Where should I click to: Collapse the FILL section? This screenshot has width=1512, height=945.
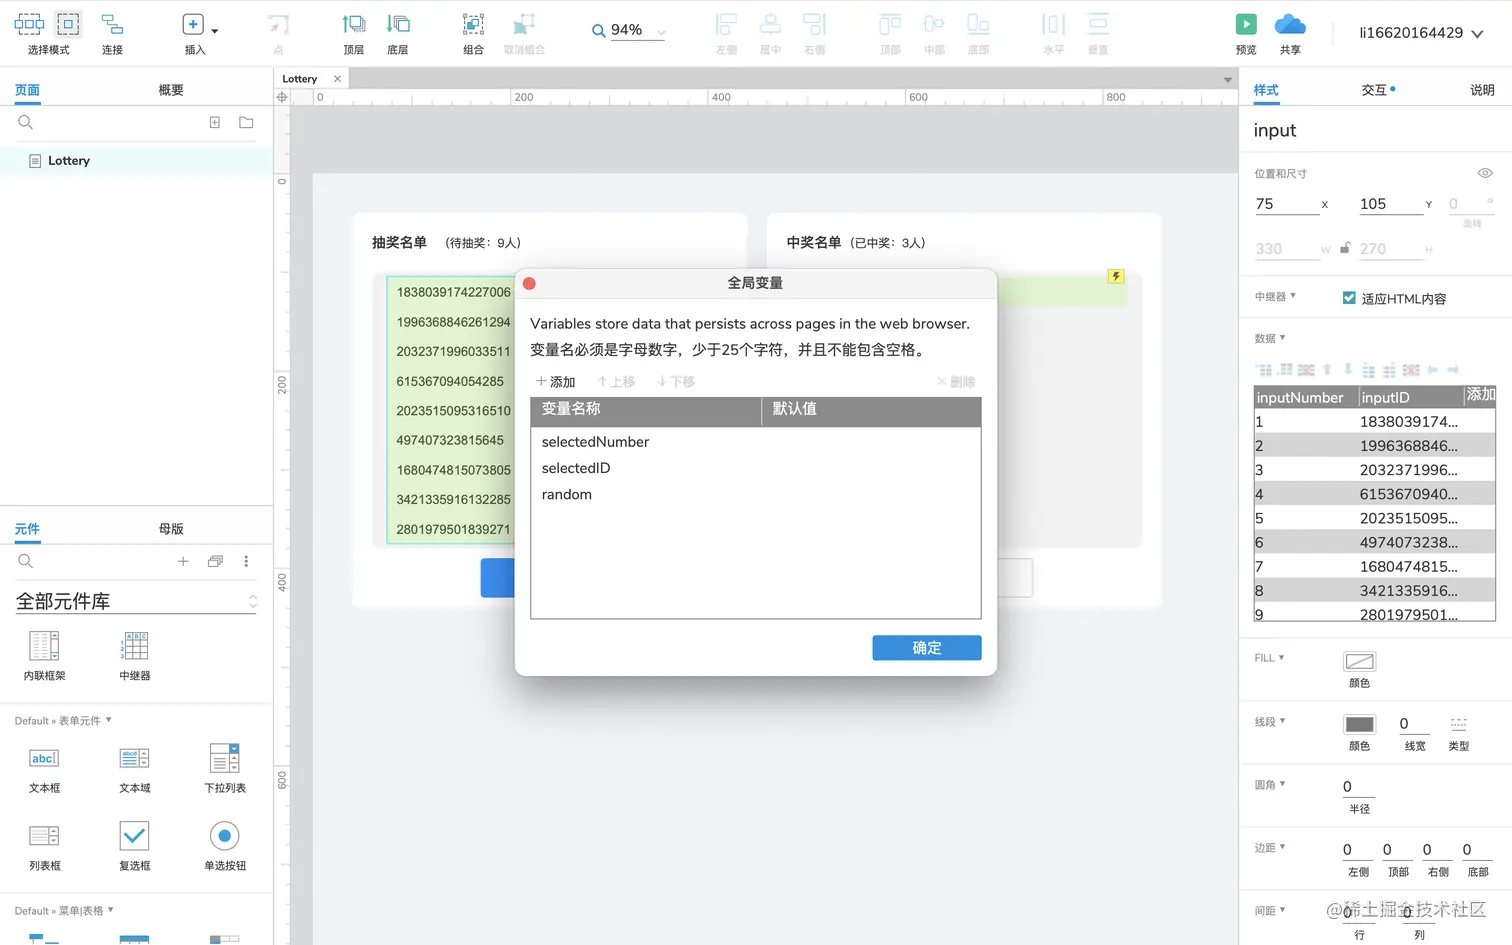coord(1269,658)
